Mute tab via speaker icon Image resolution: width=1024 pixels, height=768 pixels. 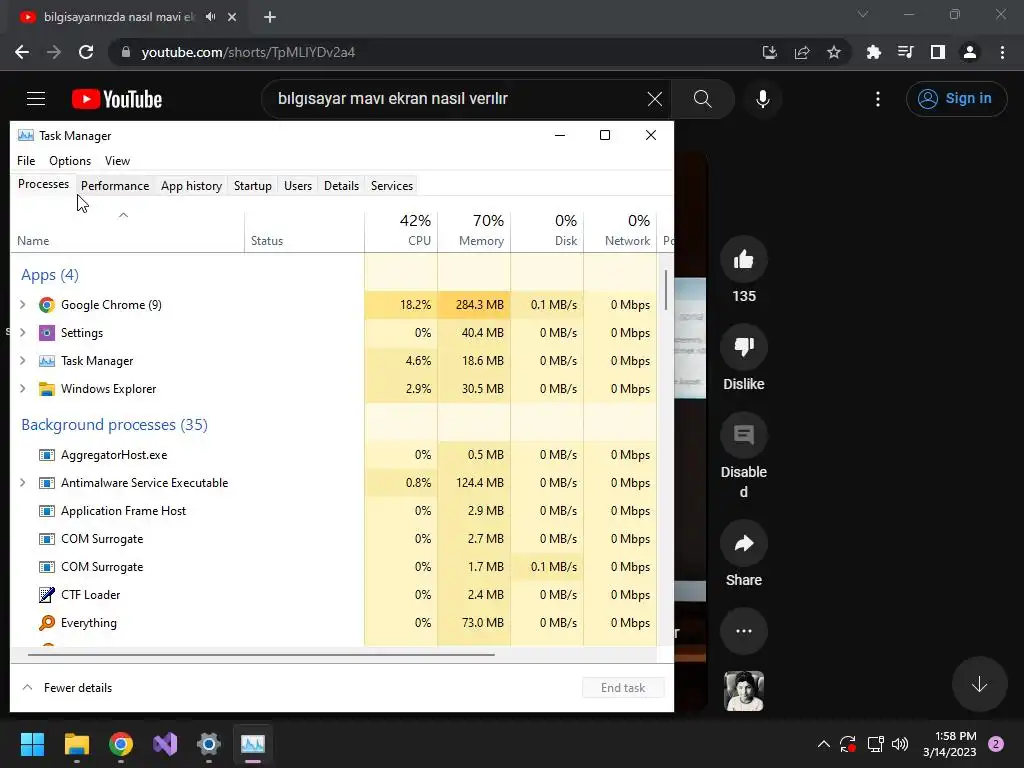pos(210,17)
